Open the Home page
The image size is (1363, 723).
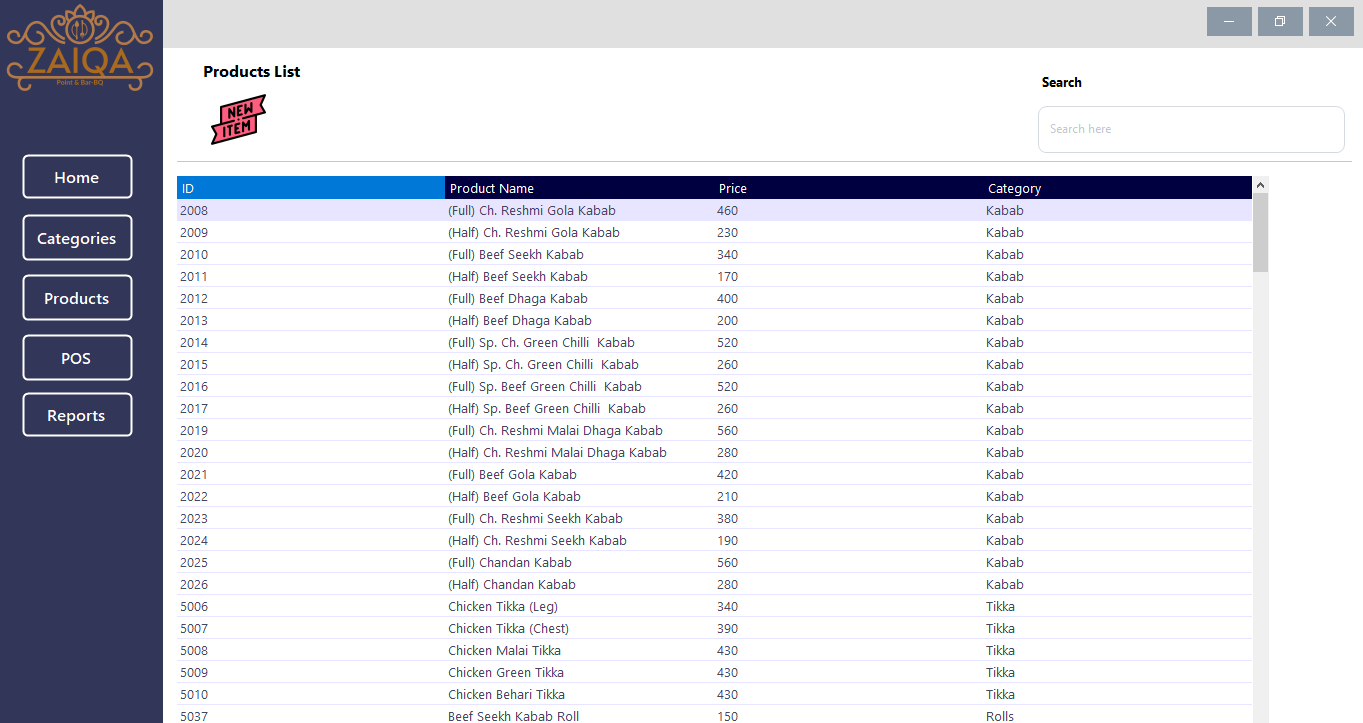tap(77, 177)
